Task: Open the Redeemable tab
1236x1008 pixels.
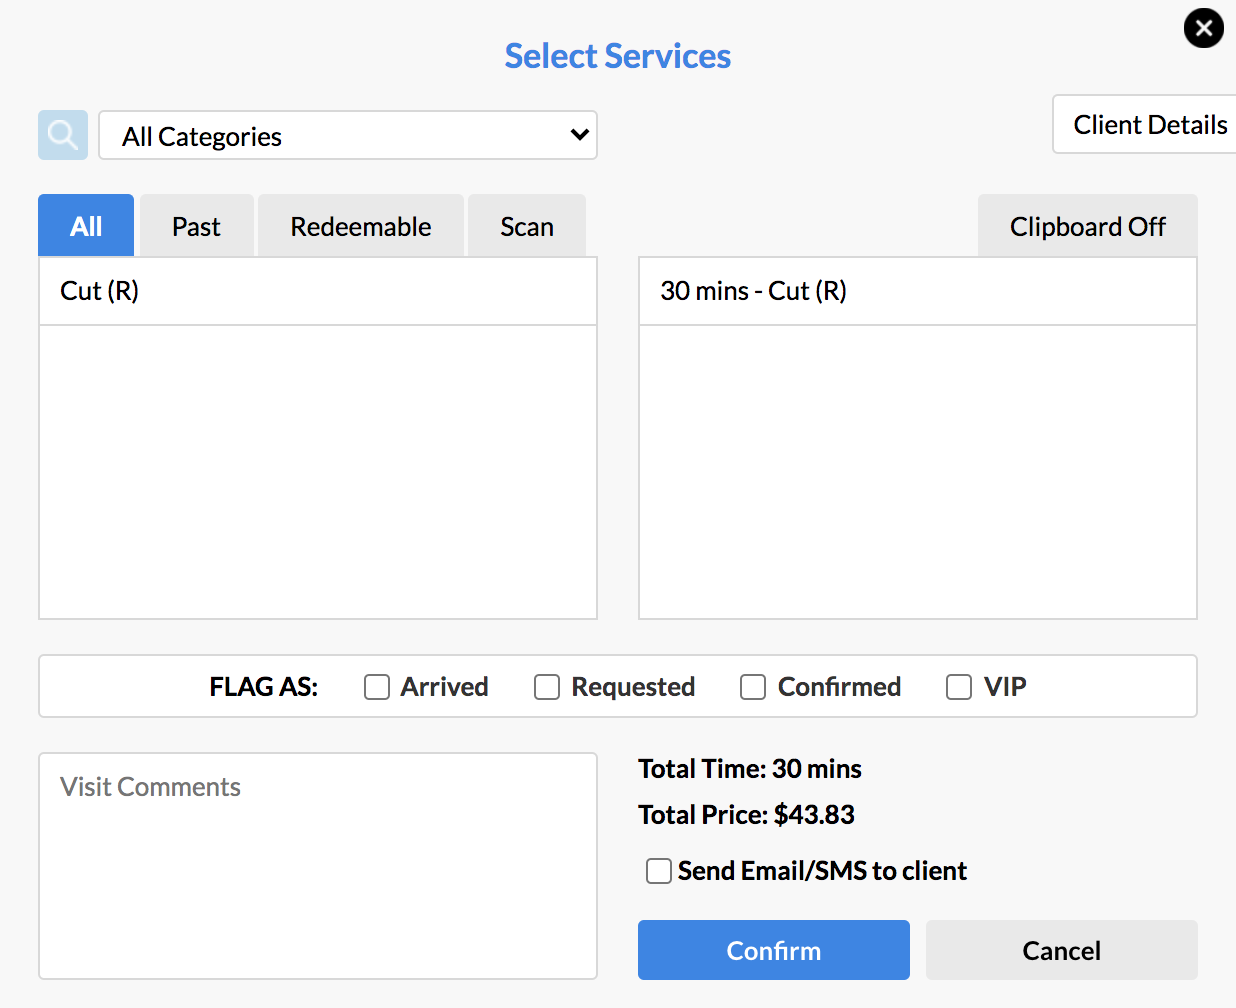Action: (361, 226)
